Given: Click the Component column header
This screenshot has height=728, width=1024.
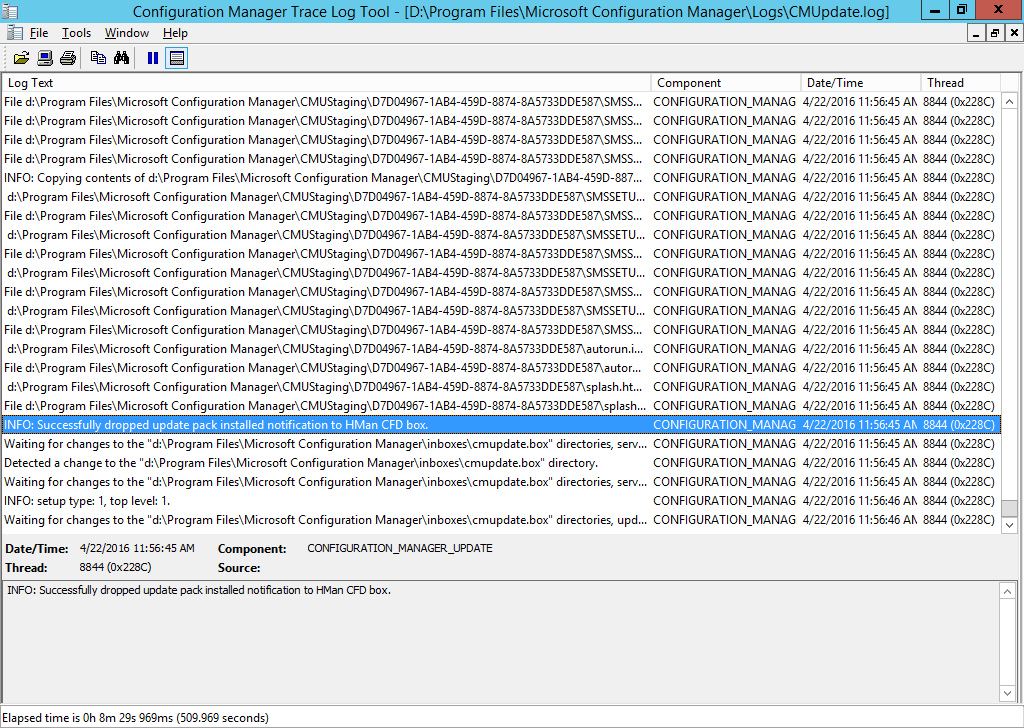Looking at the screenshot, I should coord(726,83).
